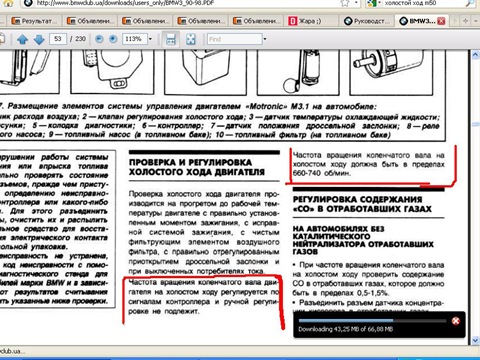Click the search magnifier icon in browser search box
Viewport: 480px width, 360px height.
pos(471,3)
